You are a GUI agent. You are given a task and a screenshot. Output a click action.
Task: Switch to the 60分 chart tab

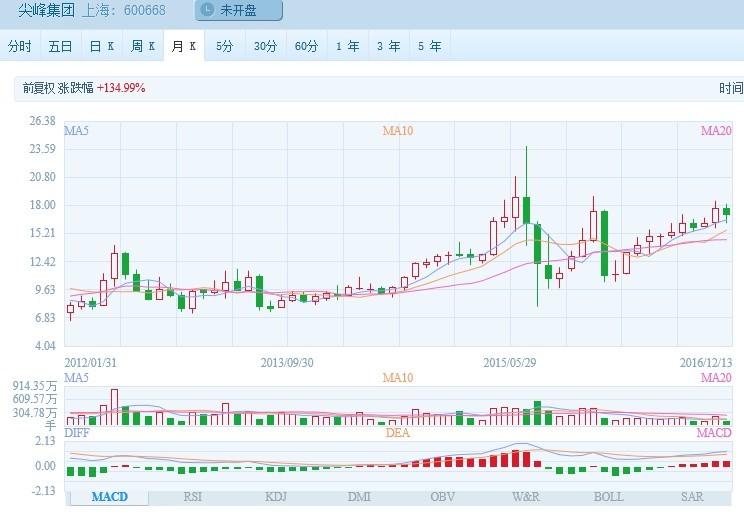307,46
